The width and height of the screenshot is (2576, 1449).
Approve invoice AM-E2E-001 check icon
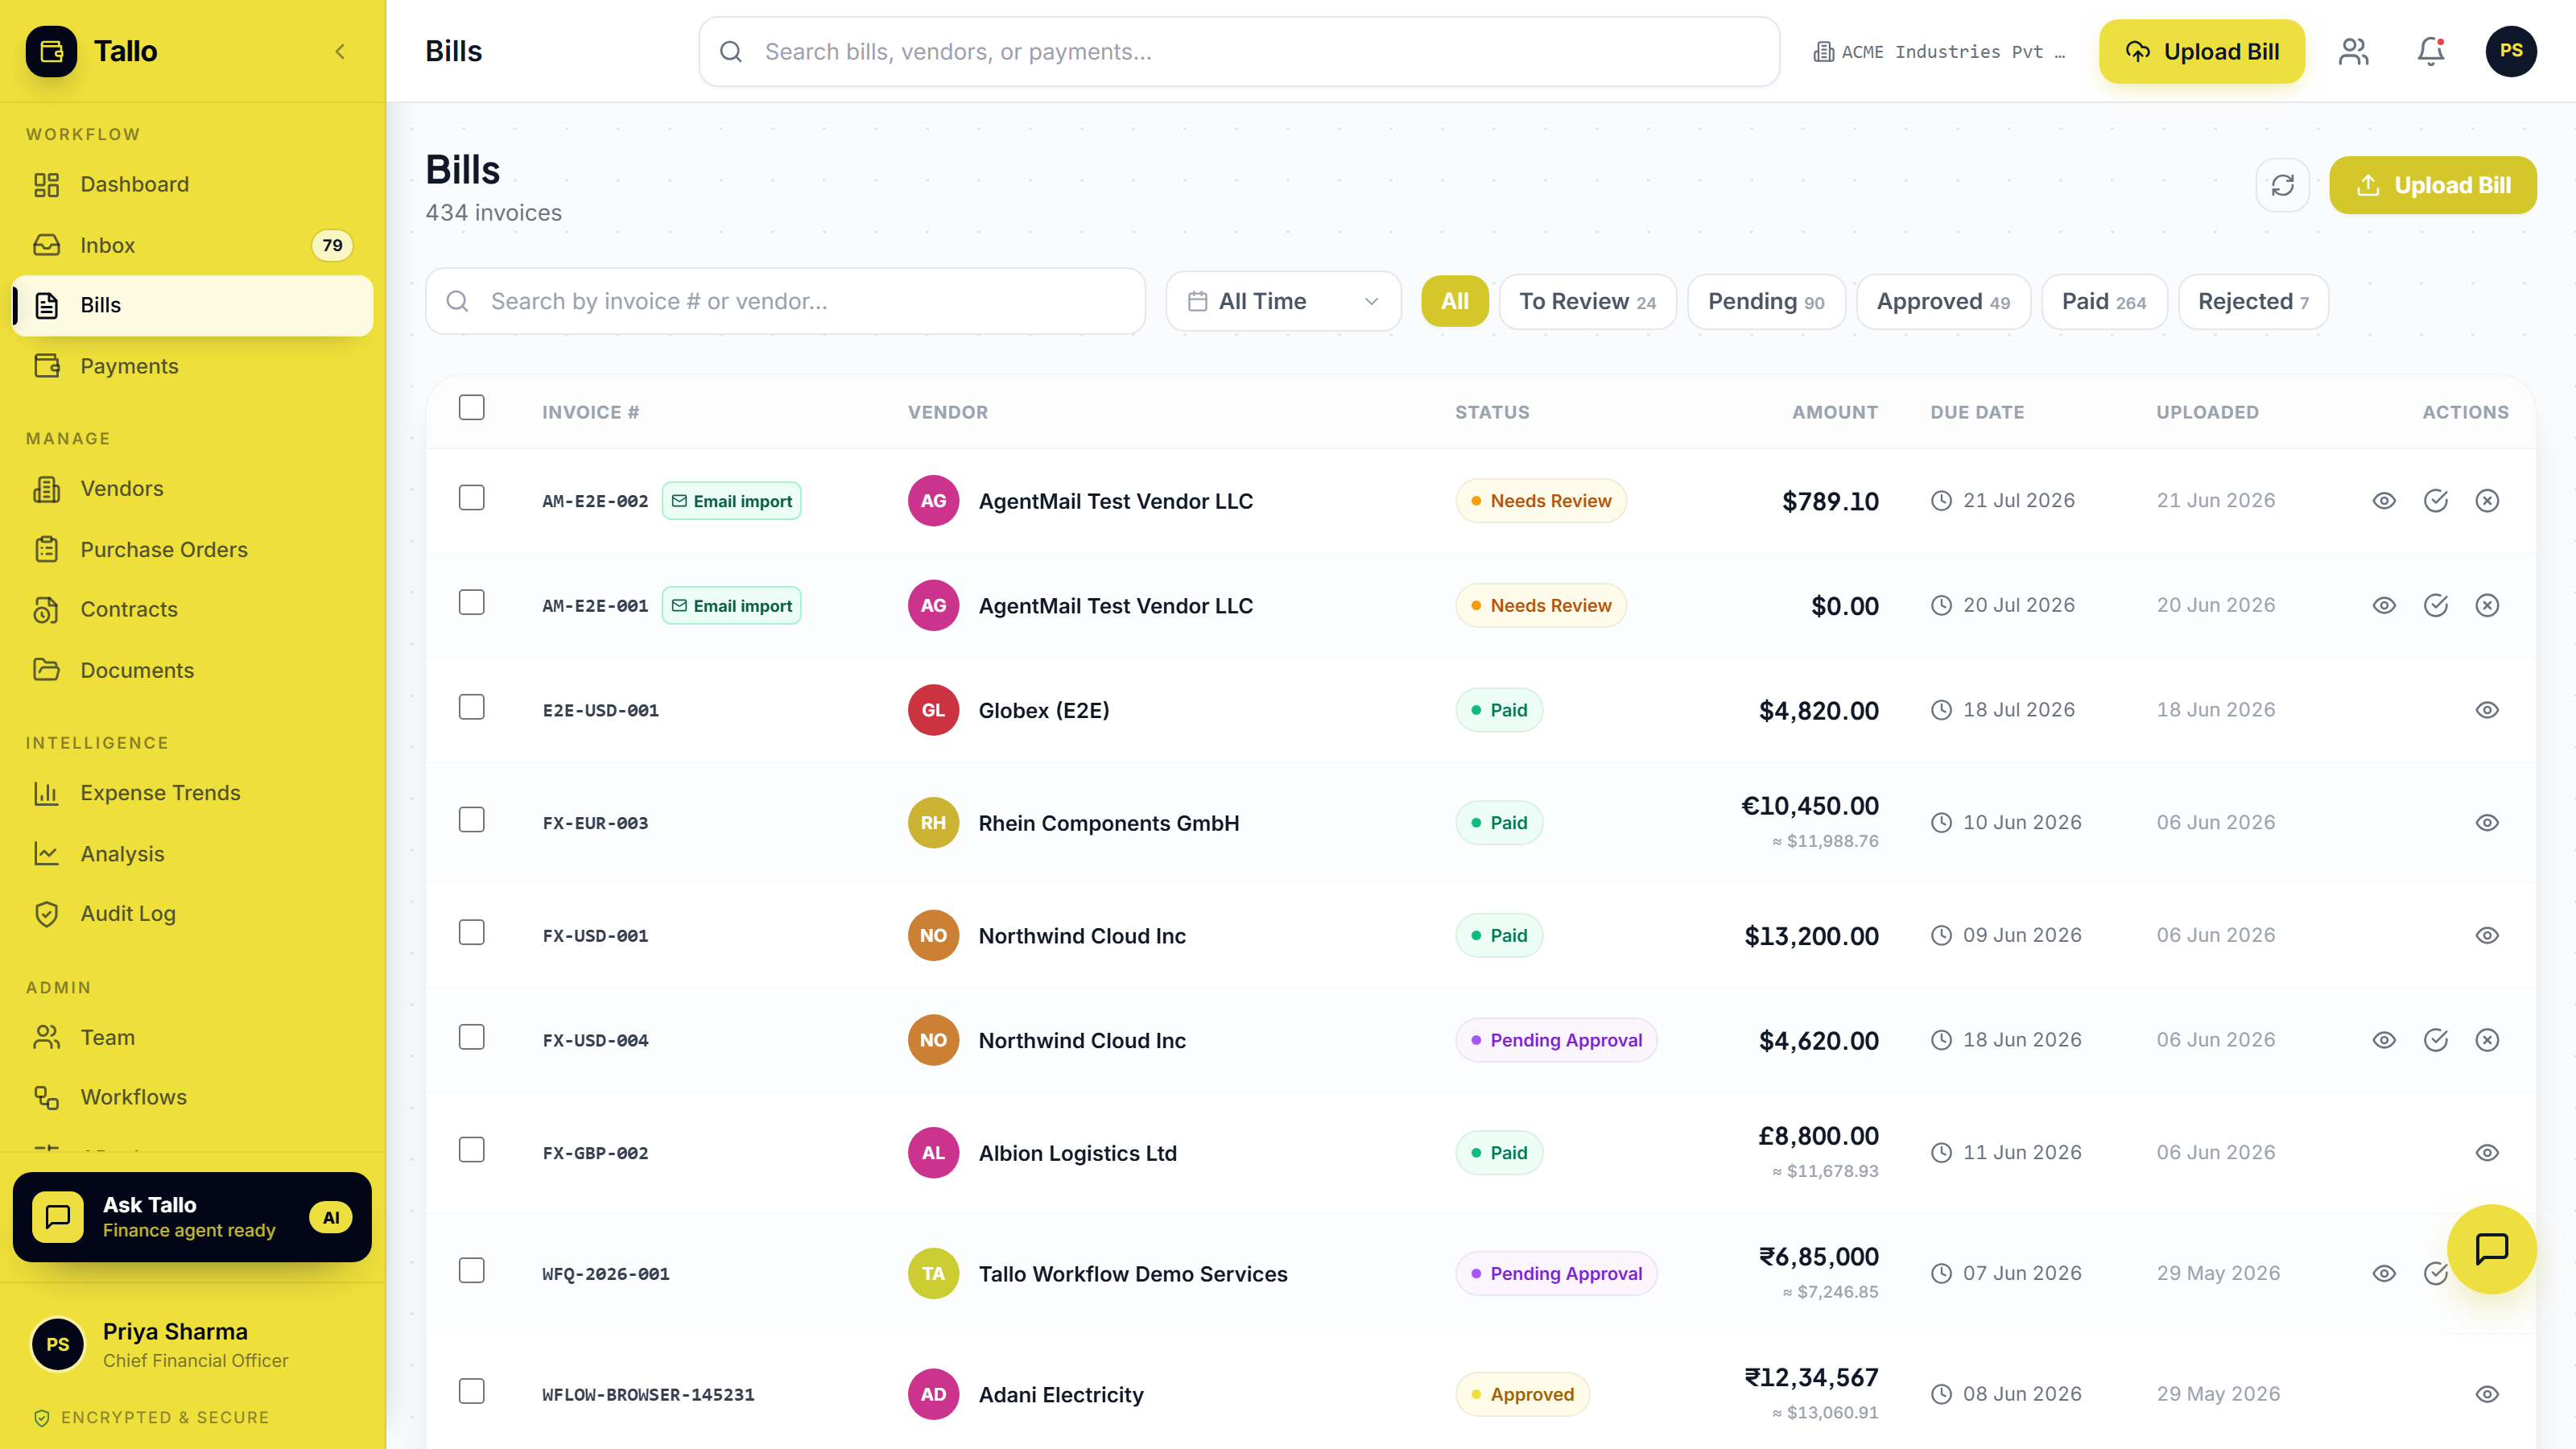point(2436,606)
